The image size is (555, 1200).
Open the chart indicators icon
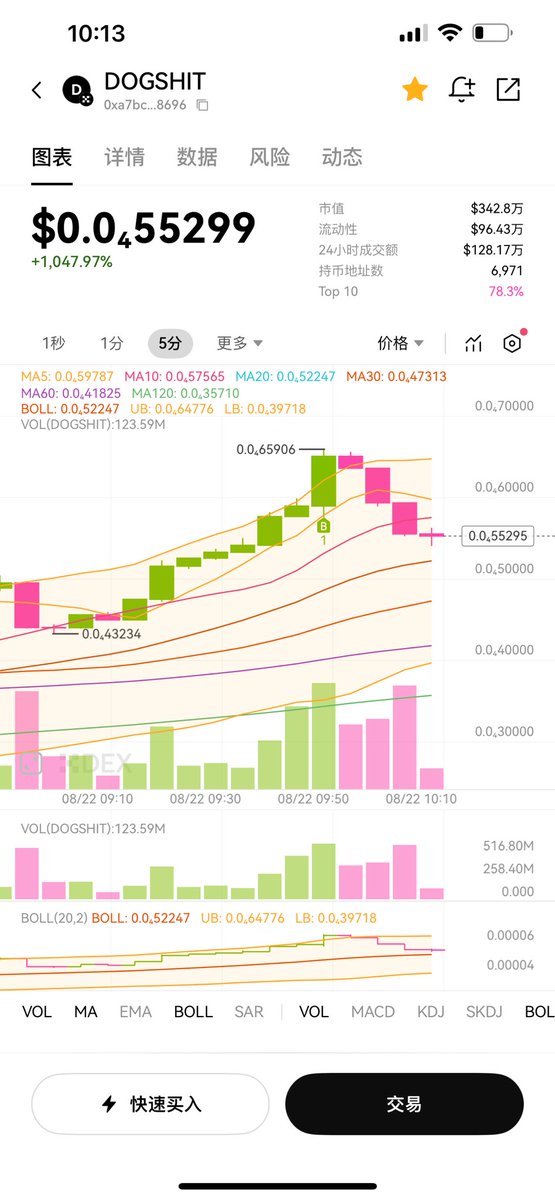473,344
